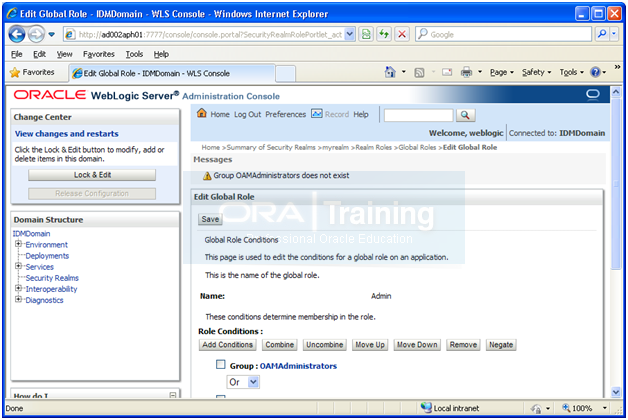Click the Log Out link

(x=248, y=115)
